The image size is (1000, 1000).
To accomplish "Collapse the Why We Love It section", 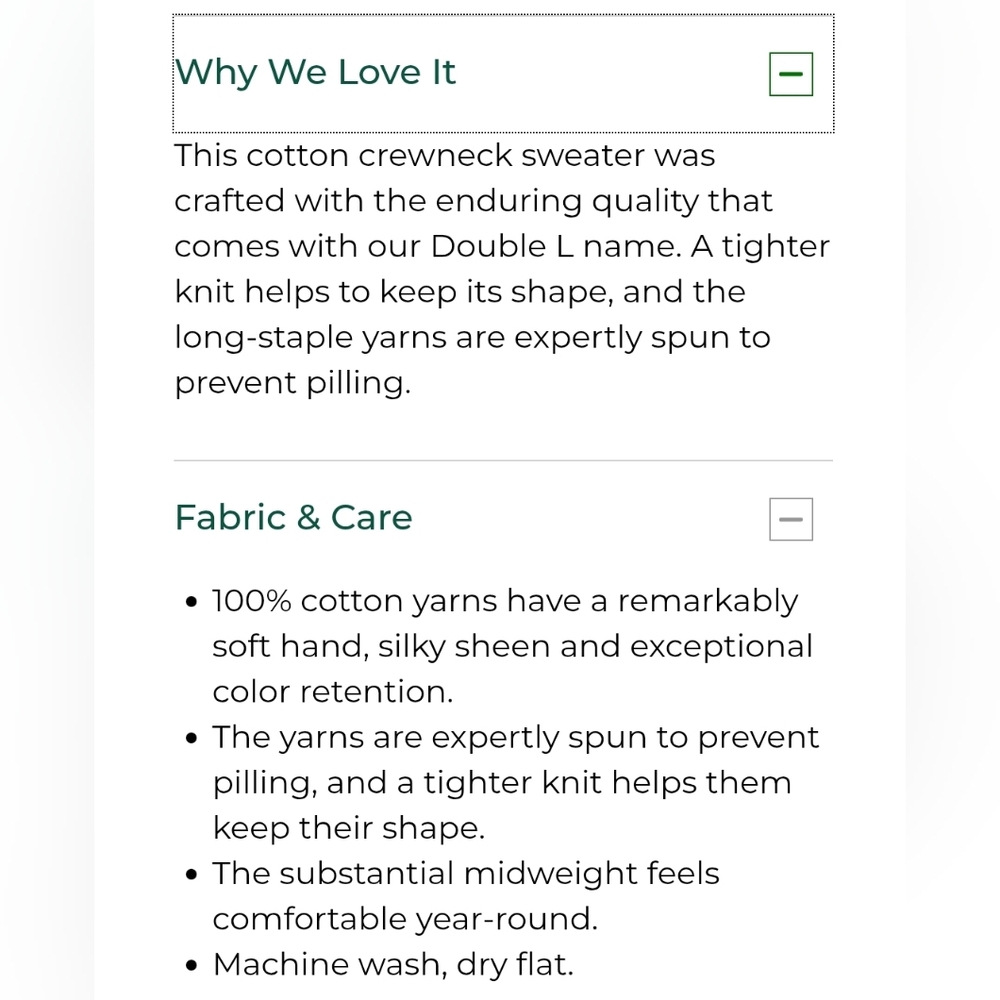I will (791, 74).
